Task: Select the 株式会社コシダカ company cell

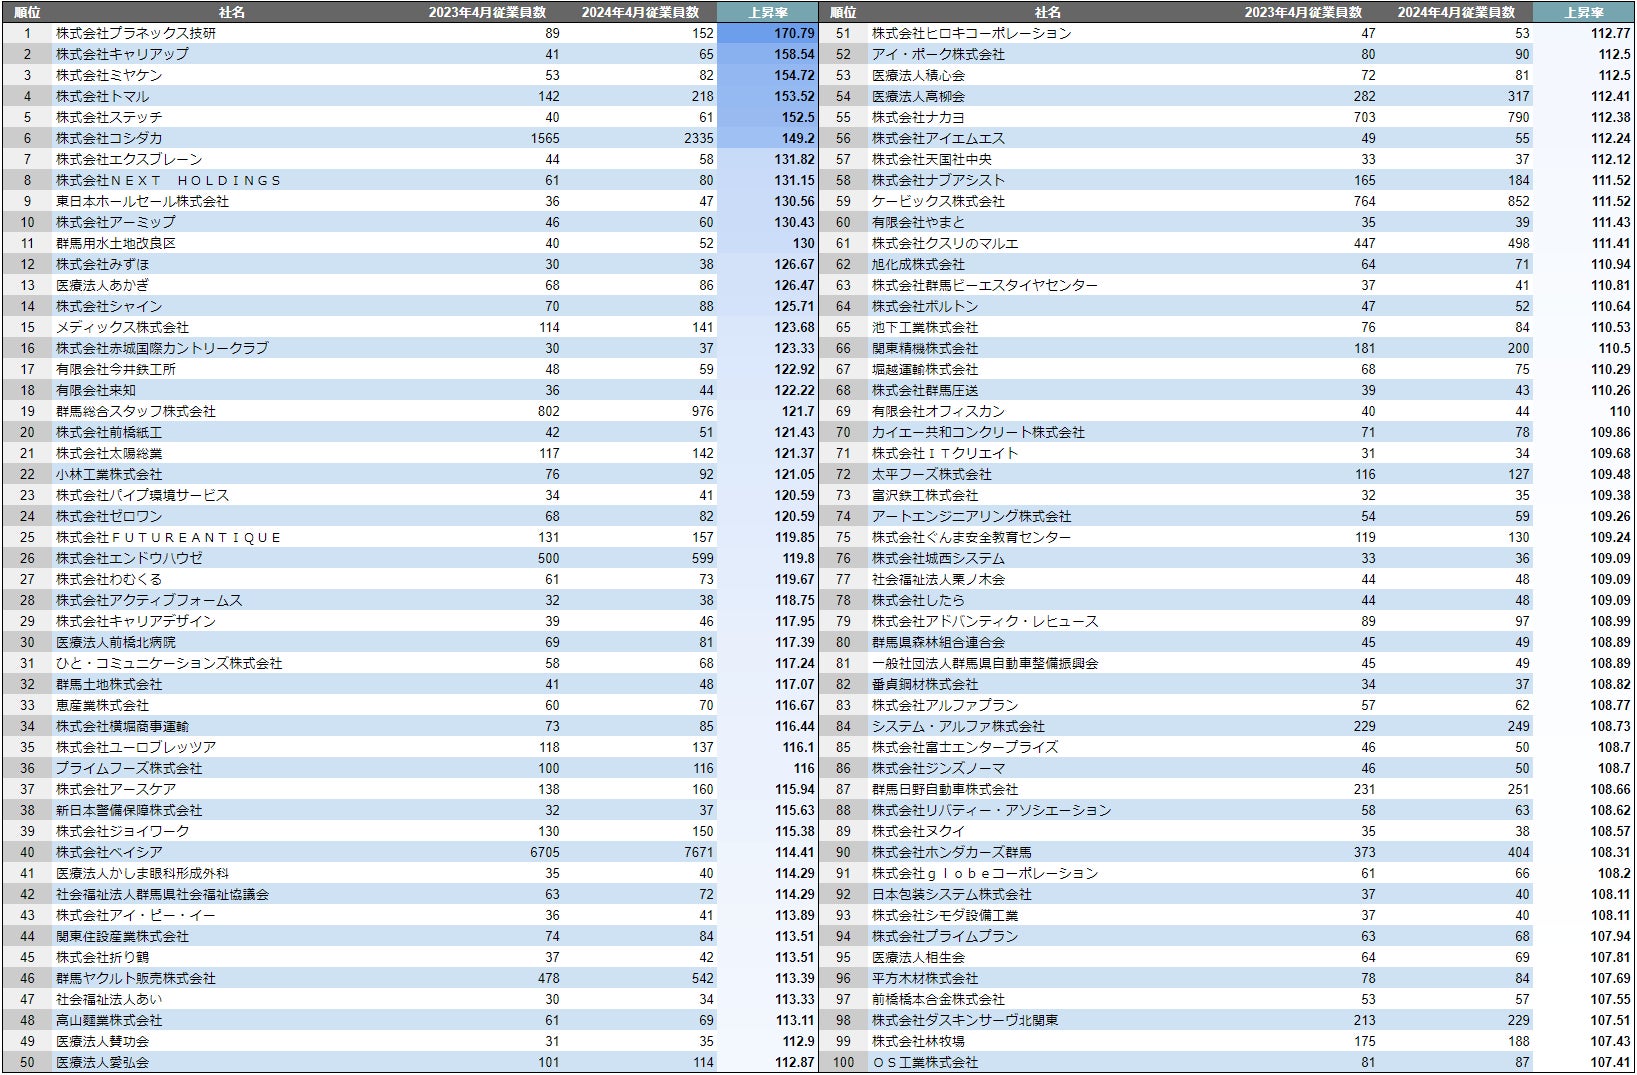Action: [109, 138]
